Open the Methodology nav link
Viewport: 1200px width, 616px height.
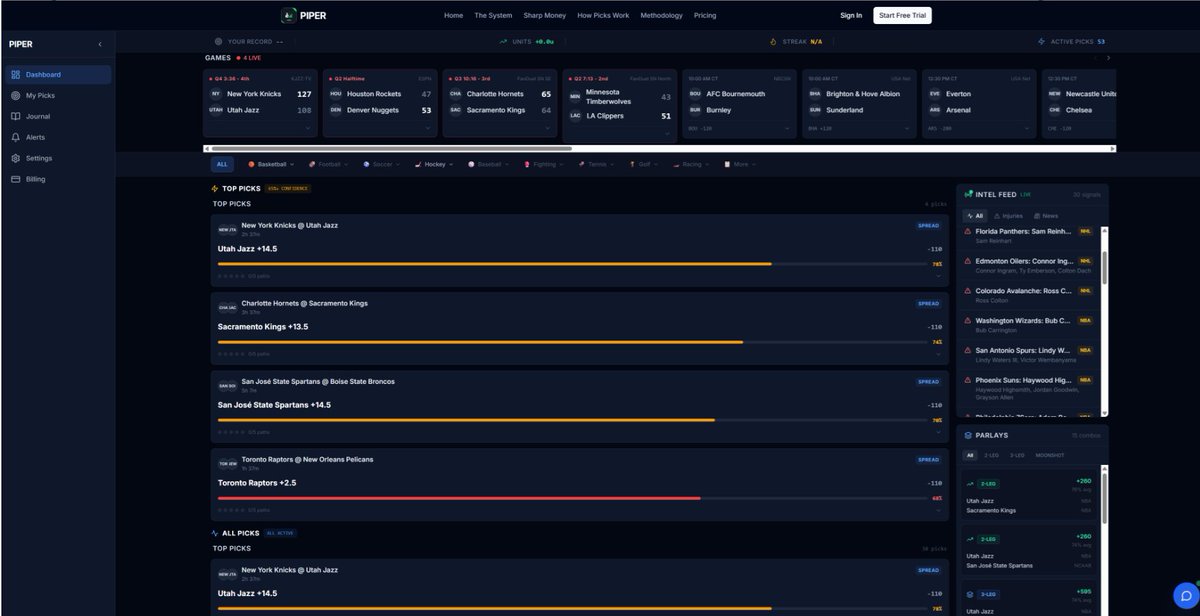(662, 15)
